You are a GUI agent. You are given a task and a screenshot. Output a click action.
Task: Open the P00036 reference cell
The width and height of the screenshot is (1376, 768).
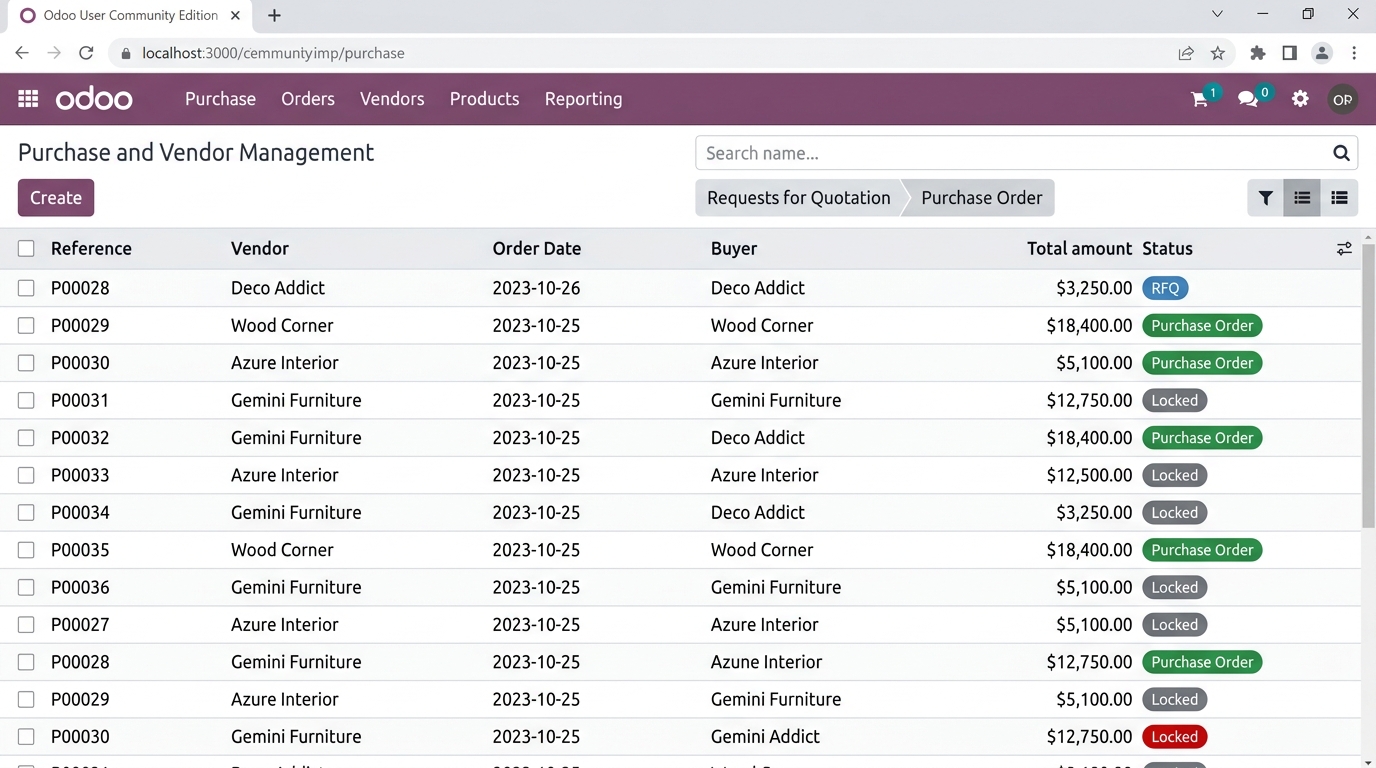tap(80, 587)
